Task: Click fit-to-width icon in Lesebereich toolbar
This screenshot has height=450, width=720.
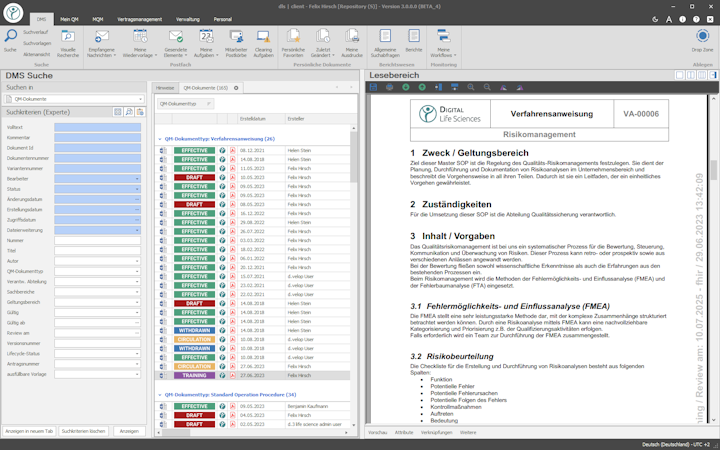Action: [455, 87]
